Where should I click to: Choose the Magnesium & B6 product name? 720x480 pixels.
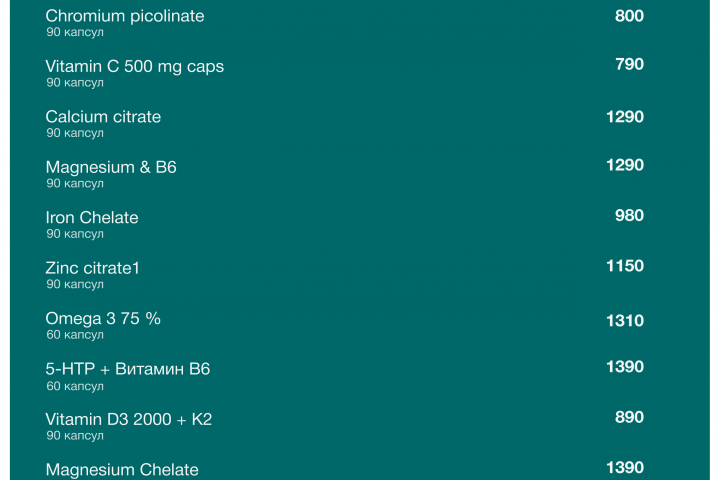point(111,167)
